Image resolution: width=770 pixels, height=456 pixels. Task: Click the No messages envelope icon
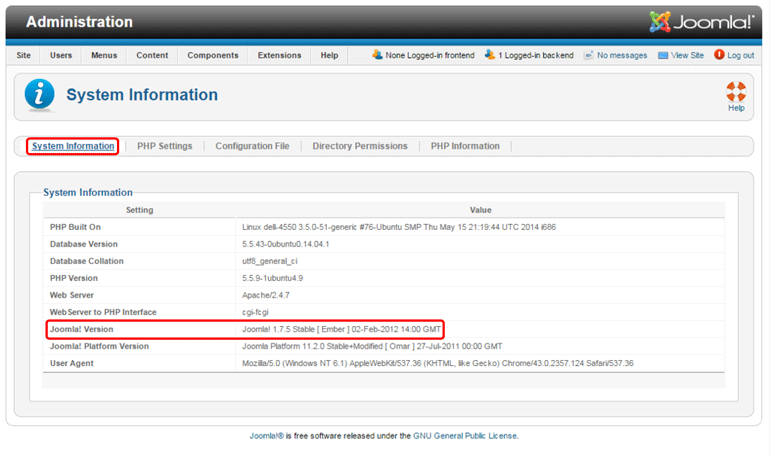click(589, 56)
